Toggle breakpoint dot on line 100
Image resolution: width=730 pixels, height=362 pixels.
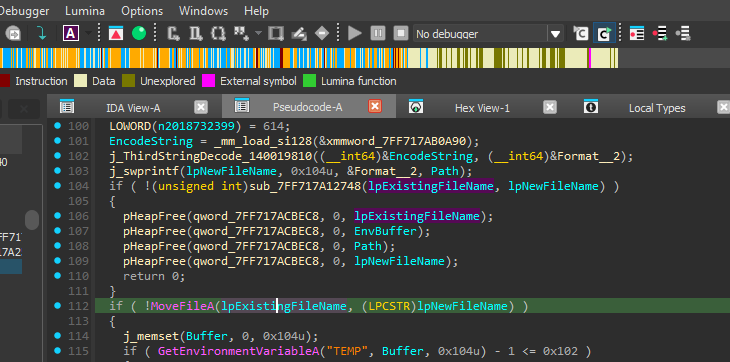[x=57, y=125]
